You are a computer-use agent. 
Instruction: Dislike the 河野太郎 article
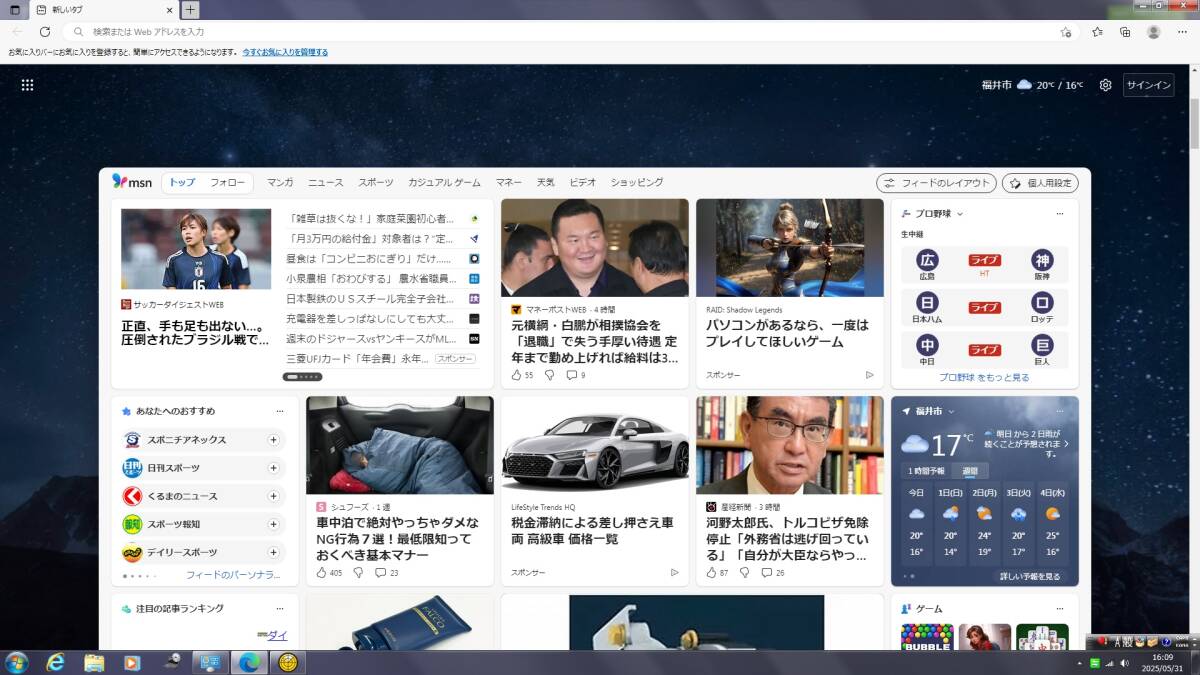coord(744,573)
